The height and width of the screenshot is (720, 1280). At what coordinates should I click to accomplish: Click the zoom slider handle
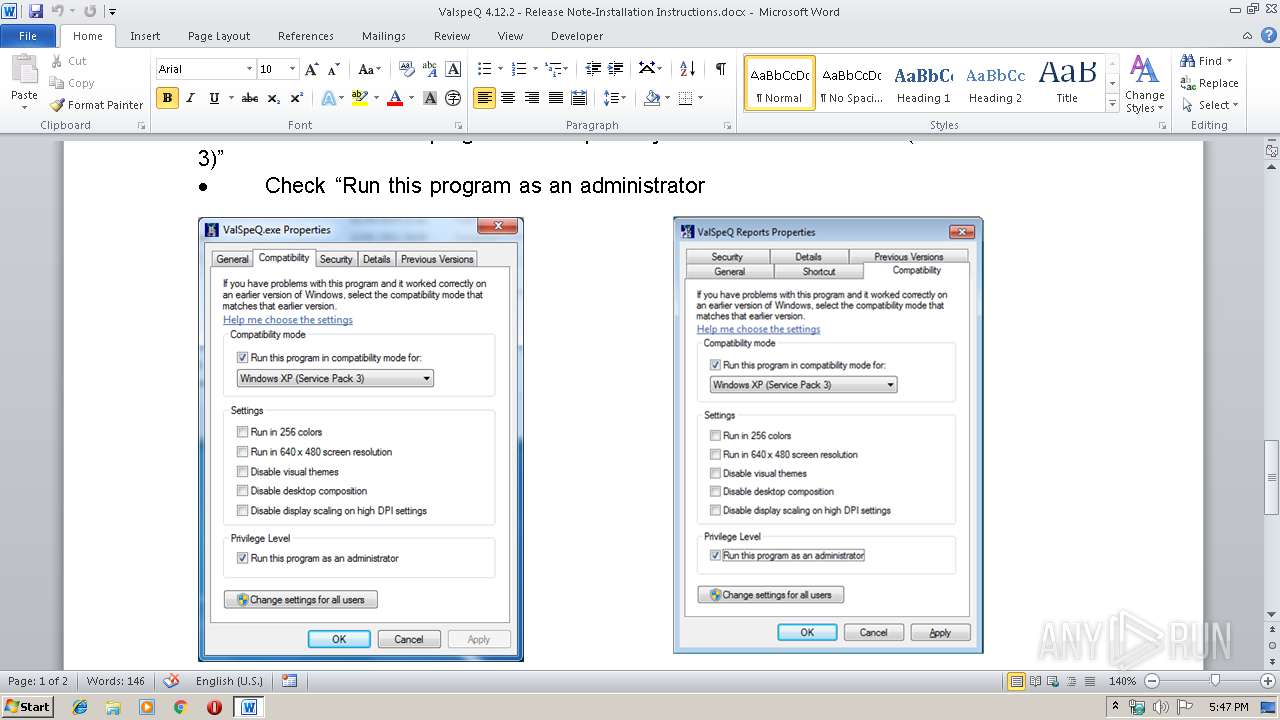coord(1215,681)
